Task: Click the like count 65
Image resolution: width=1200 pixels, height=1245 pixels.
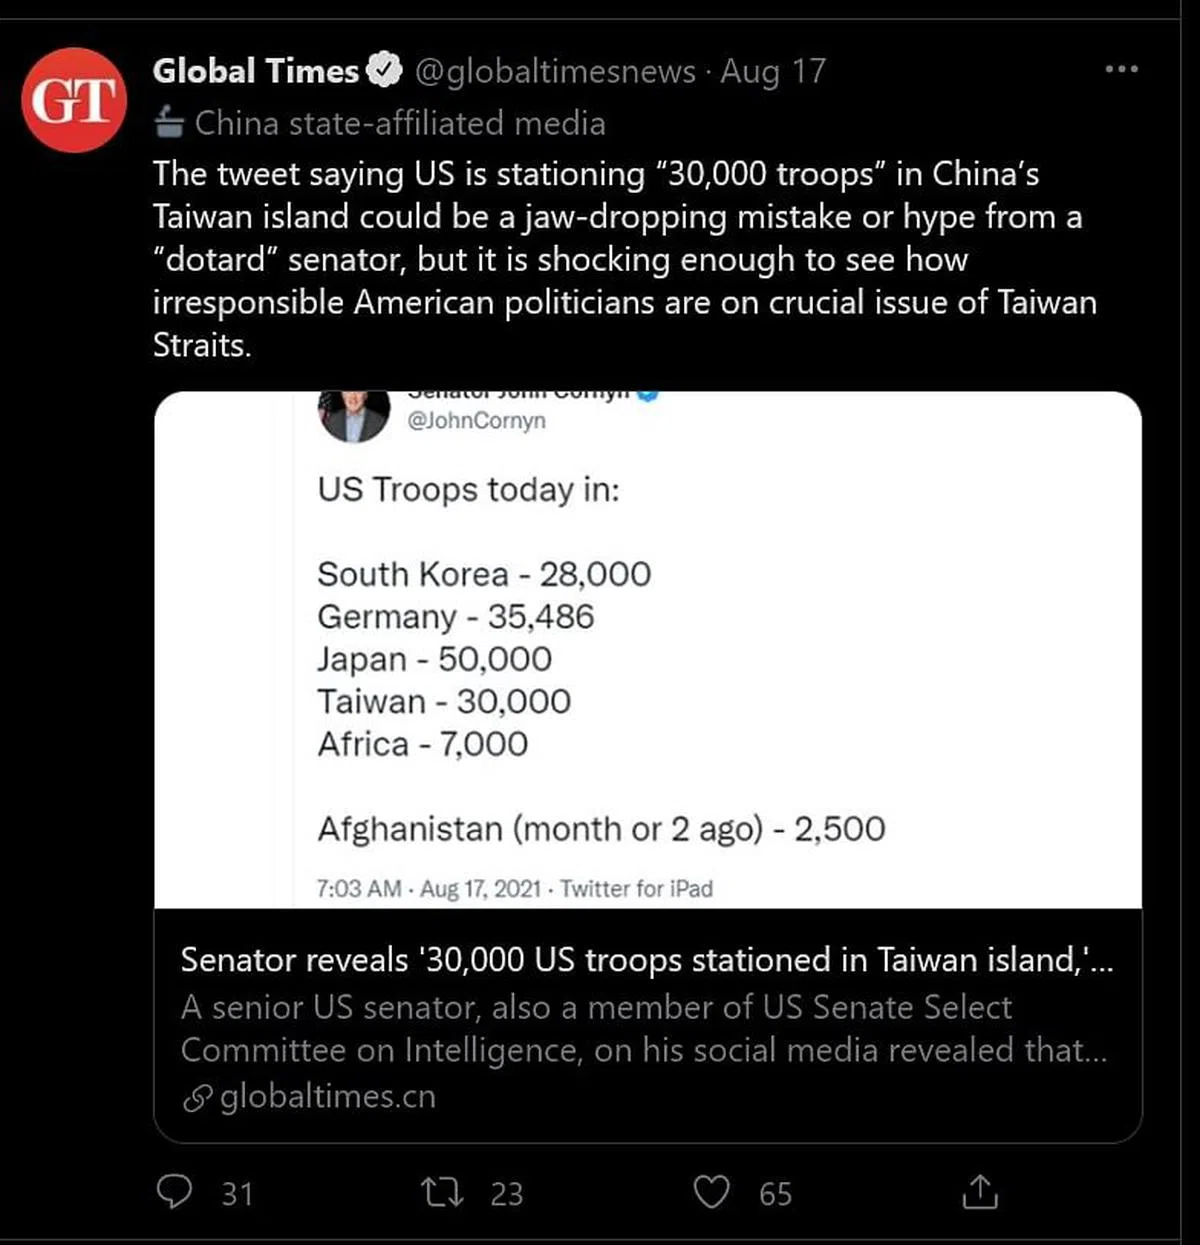Action: pyautogui.click(x=775, y=1194)
